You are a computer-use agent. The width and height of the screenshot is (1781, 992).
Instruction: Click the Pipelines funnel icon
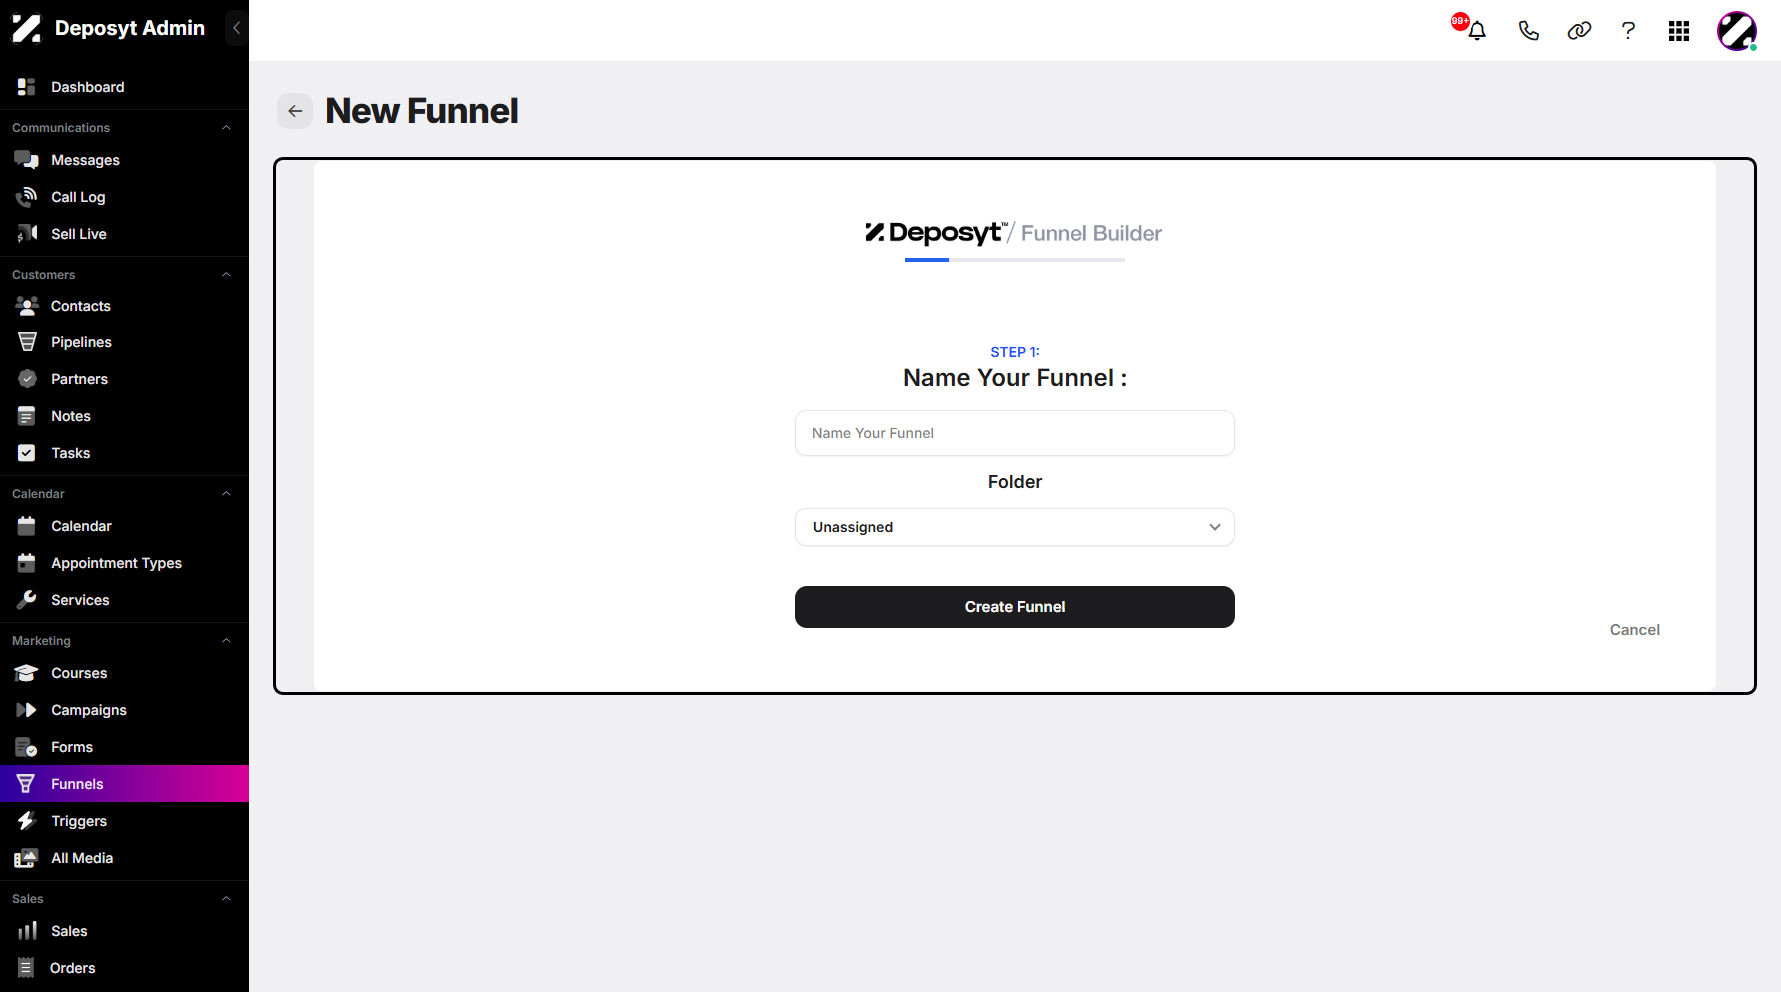point(27,342)
